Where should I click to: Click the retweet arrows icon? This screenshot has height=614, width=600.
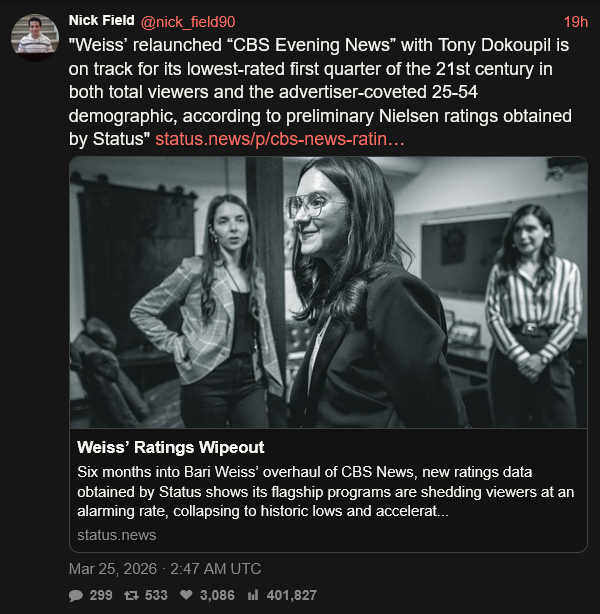(130, 595)
